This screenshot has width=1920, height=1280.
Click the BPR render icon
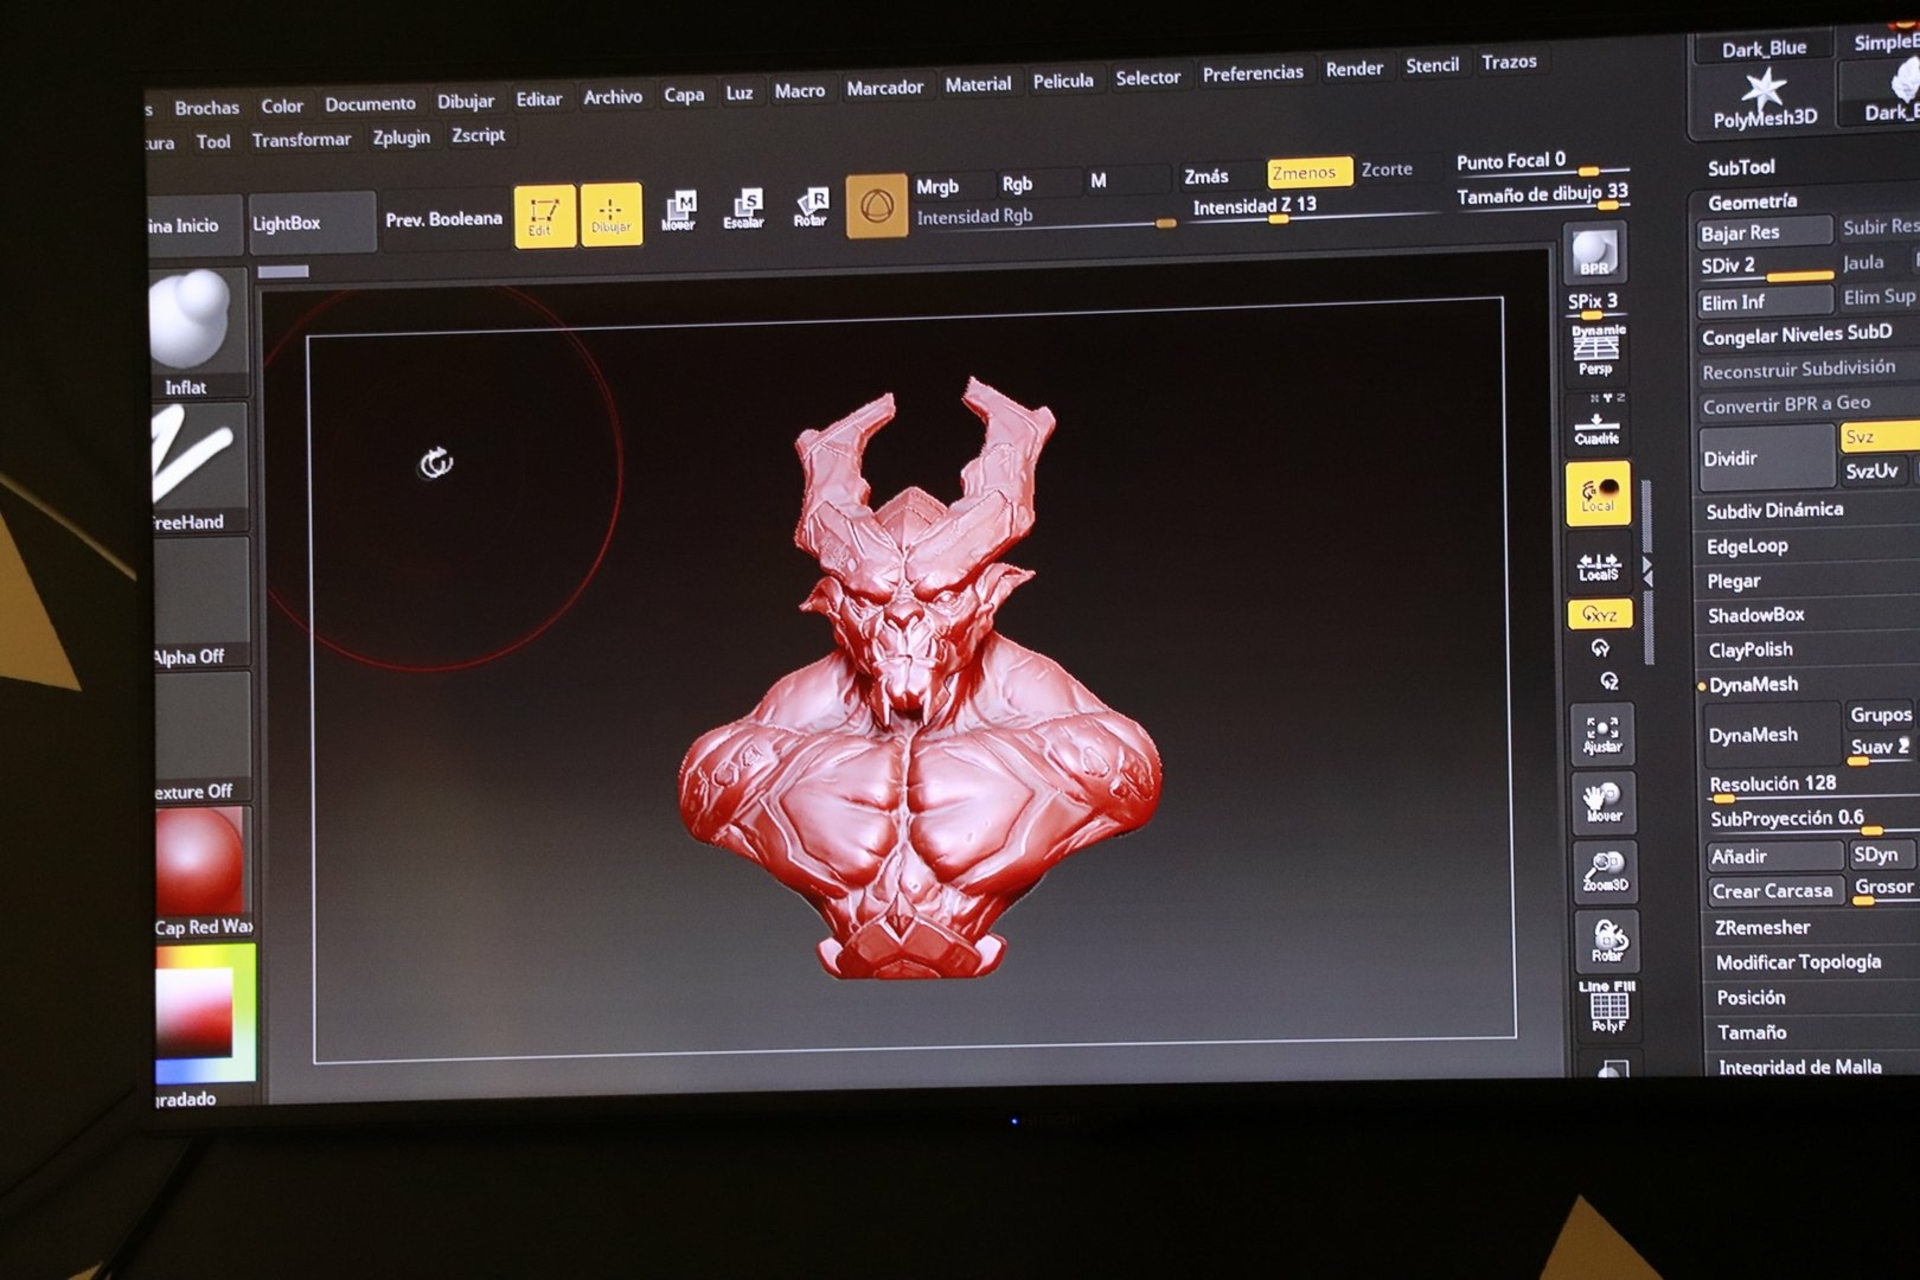pos(1594,254)
